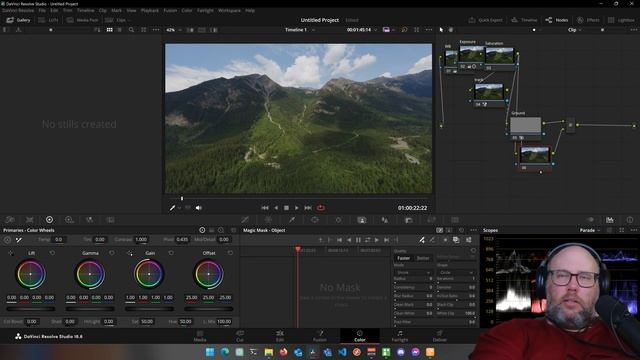Select thumbnail grid view in gallery

pos(109,30)
